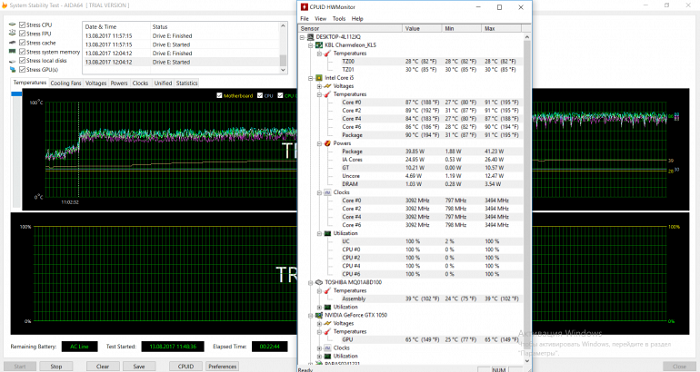
Task: Click the Clocks icon under Intel Core i5
Action: coord(327,192)
